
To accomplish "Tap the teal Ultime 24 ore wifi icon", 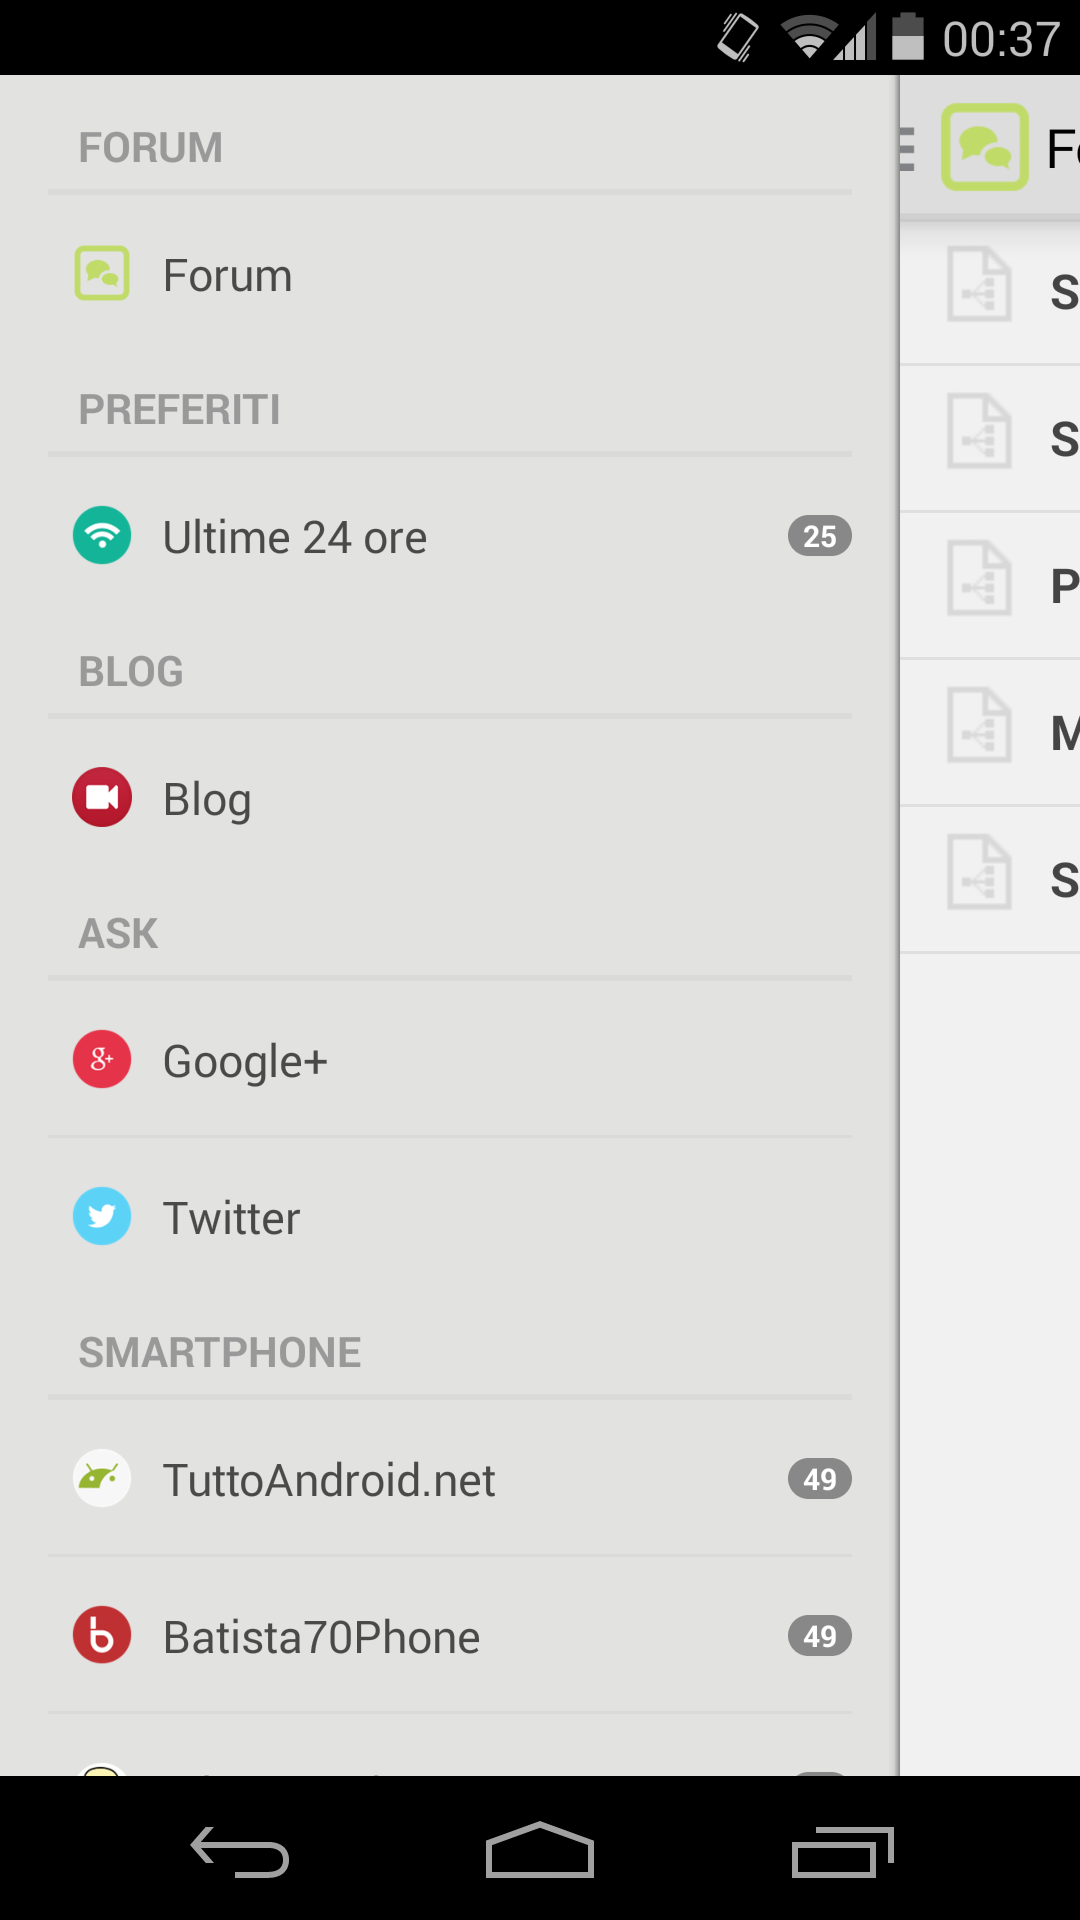I will pos(102,535).
